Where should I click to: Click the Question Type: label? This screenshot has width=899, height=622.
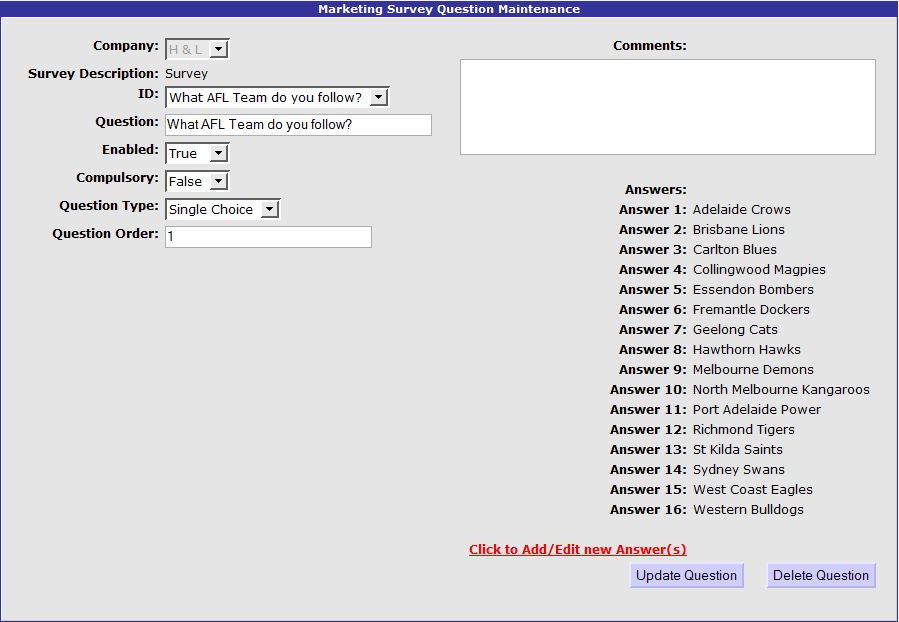click(109, 206)
